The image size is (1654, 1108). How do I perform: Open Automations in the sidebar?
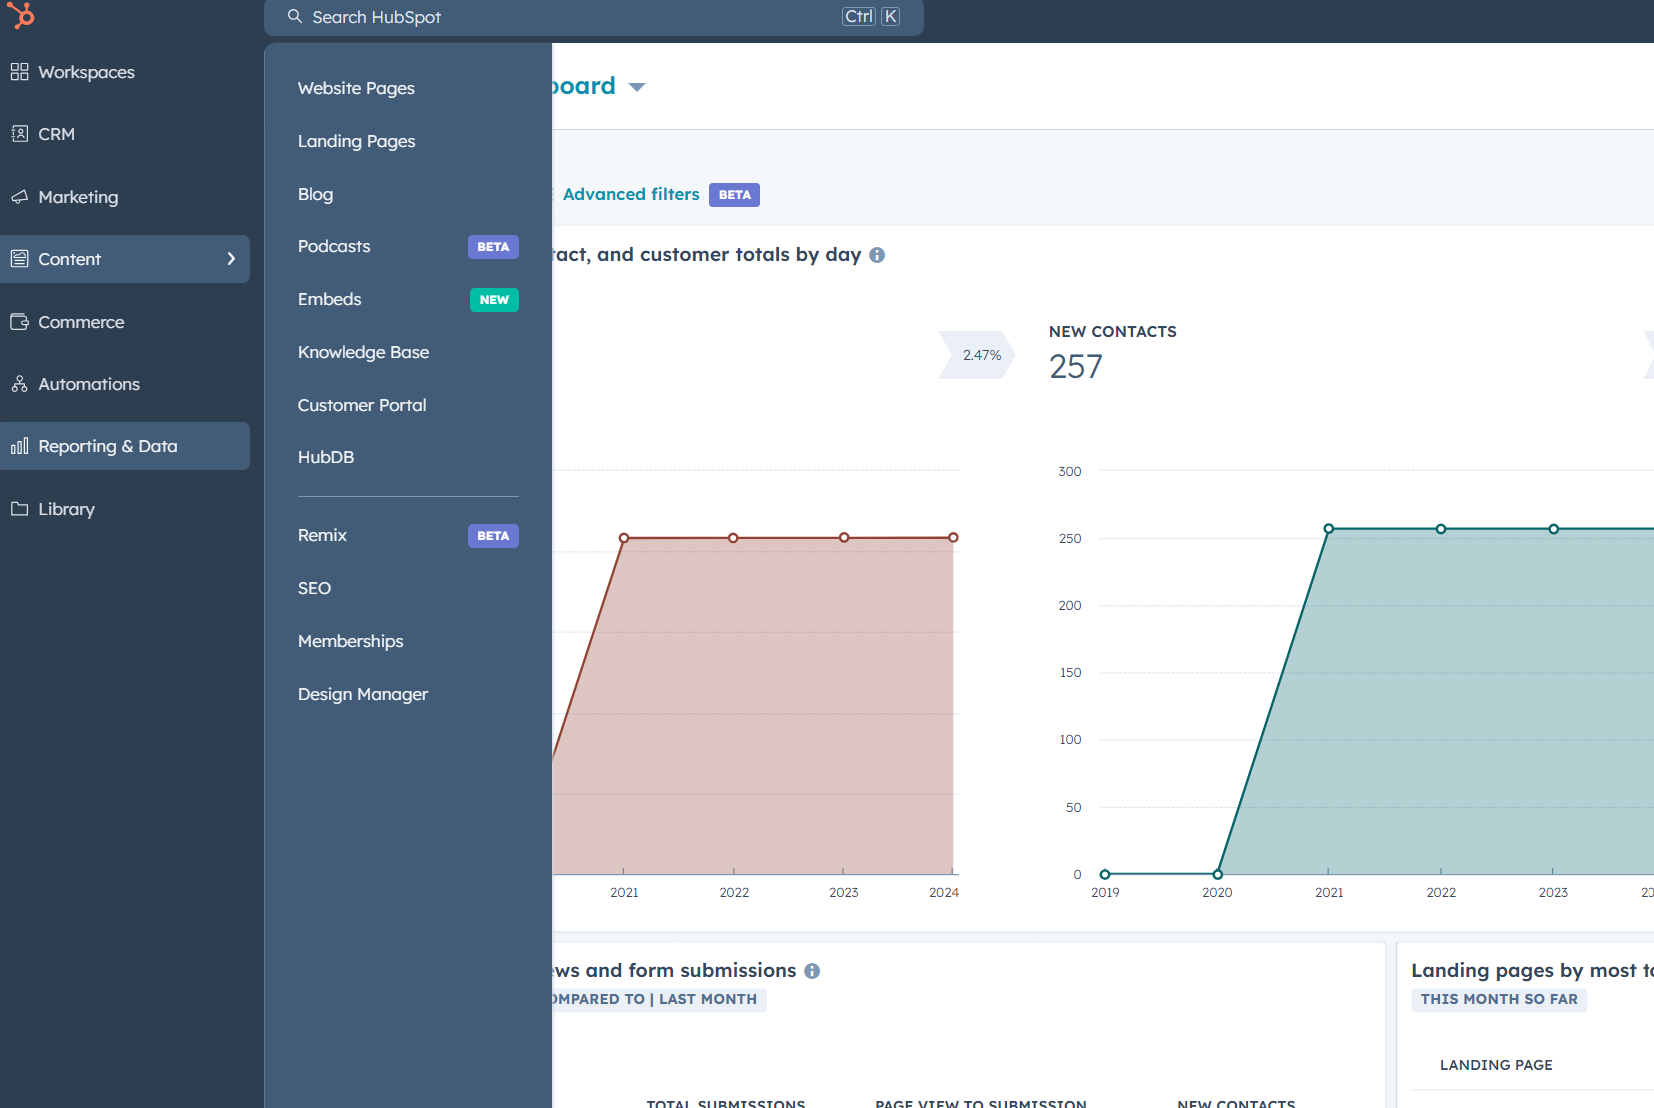coord(125,384)
